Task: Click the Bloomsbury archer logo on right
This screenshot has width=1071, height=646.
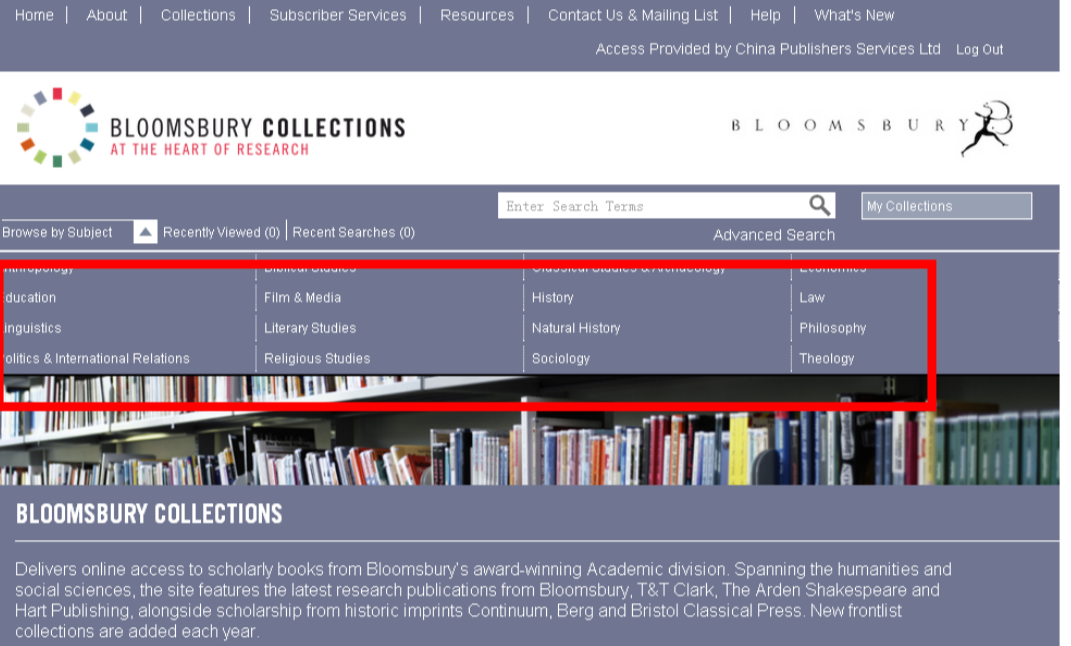Action: click(985, 128)
